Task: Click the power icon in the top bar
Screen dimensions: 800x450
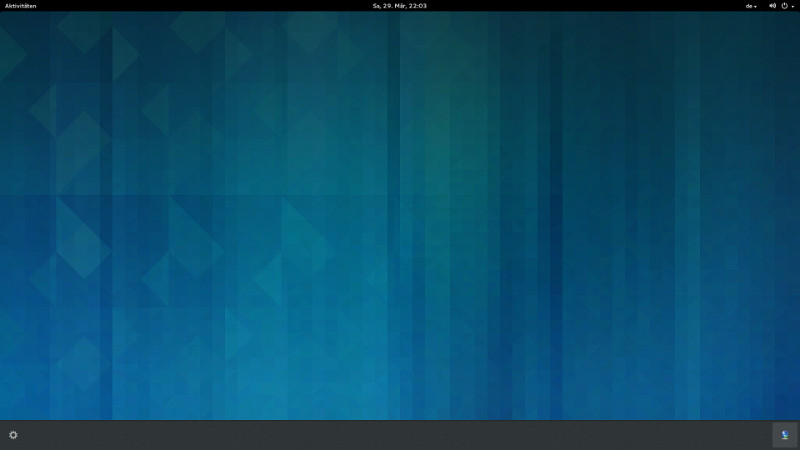Action: [x=785, y=6]
